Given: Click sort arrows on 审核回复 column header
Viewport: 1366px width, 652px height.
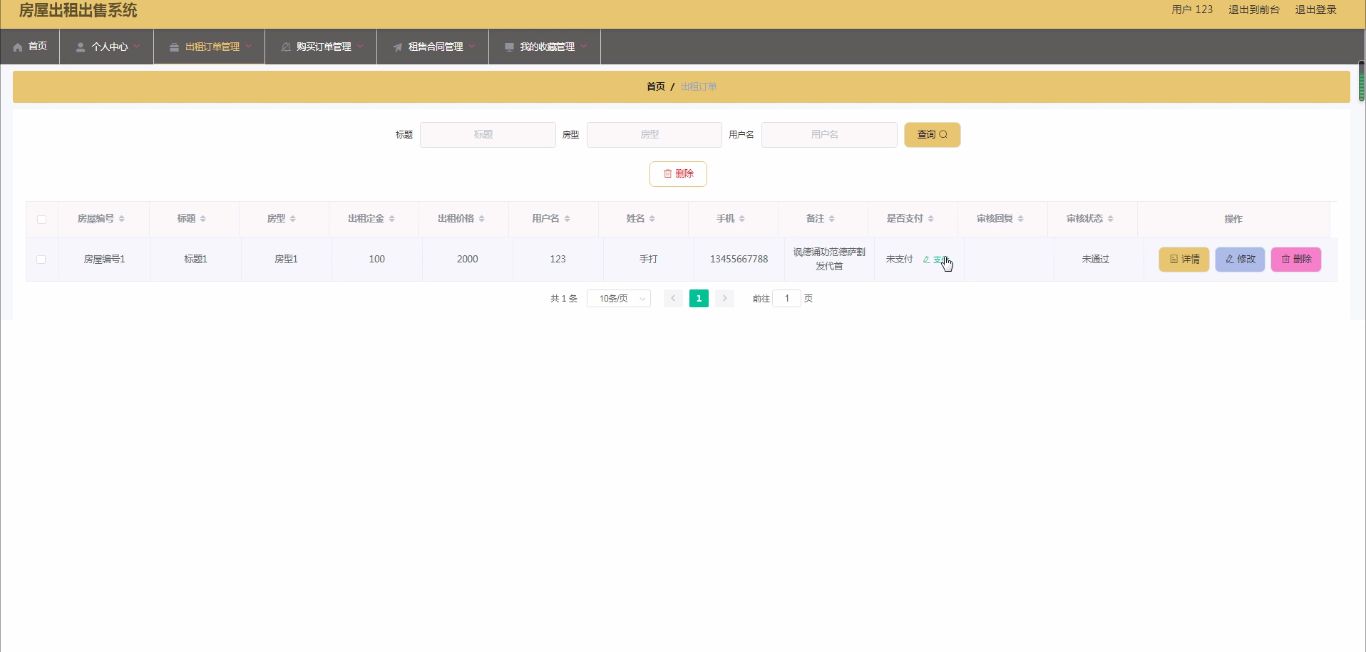Looking at the screenshot, I should [x=1022, y=219].
